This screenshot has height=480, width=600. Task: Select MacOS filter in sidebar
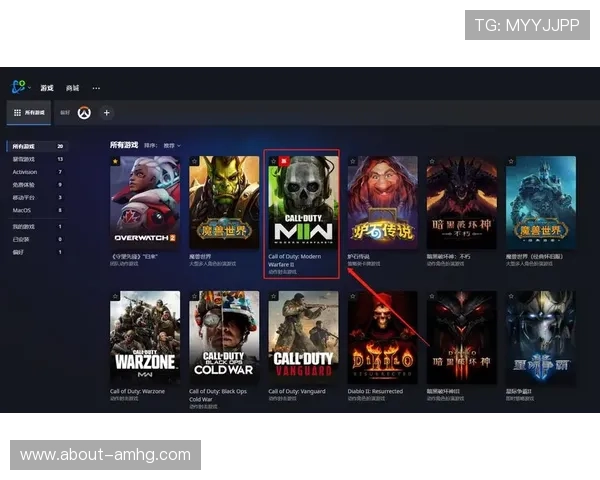(21, 211)
